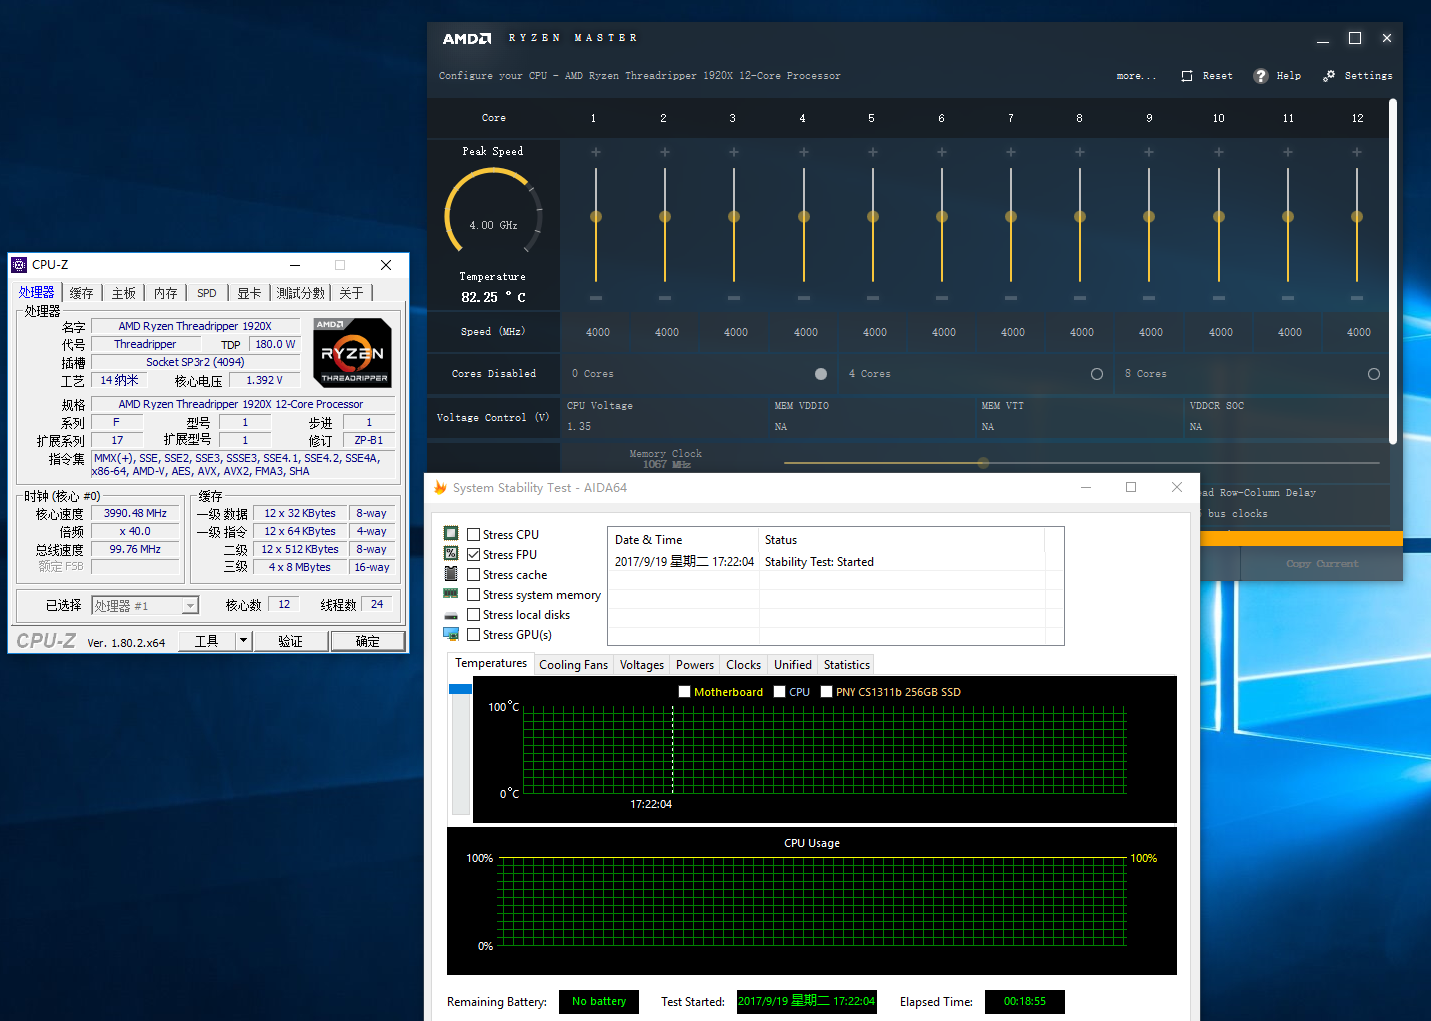Click the Stress FPU percent icon
Viewport: 1431px width, 1021px height.
451,554
